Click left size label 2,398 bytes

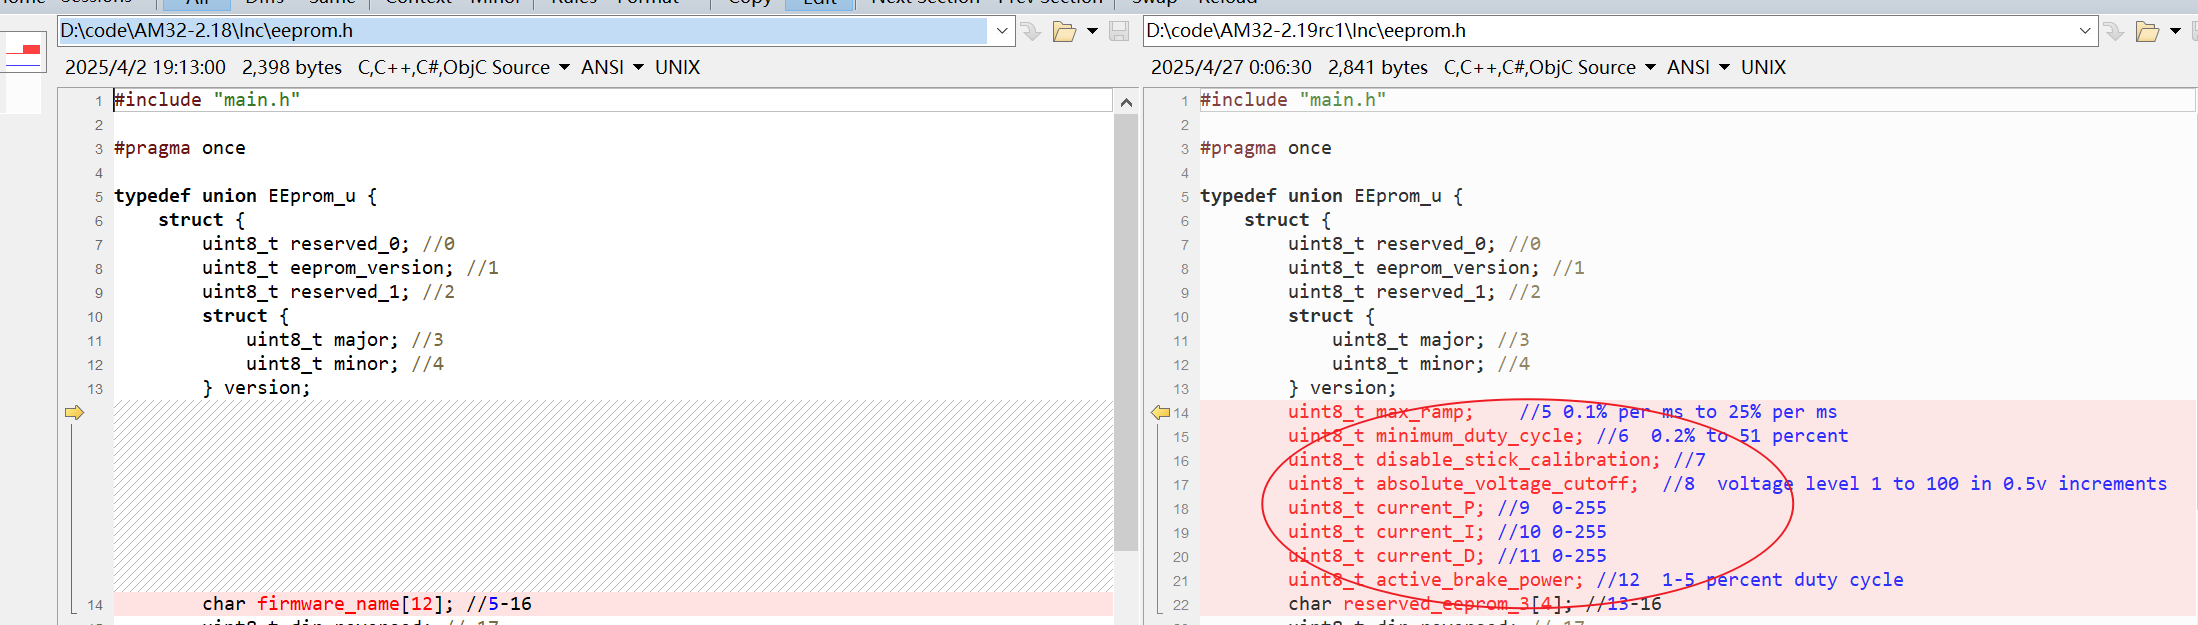292,67
